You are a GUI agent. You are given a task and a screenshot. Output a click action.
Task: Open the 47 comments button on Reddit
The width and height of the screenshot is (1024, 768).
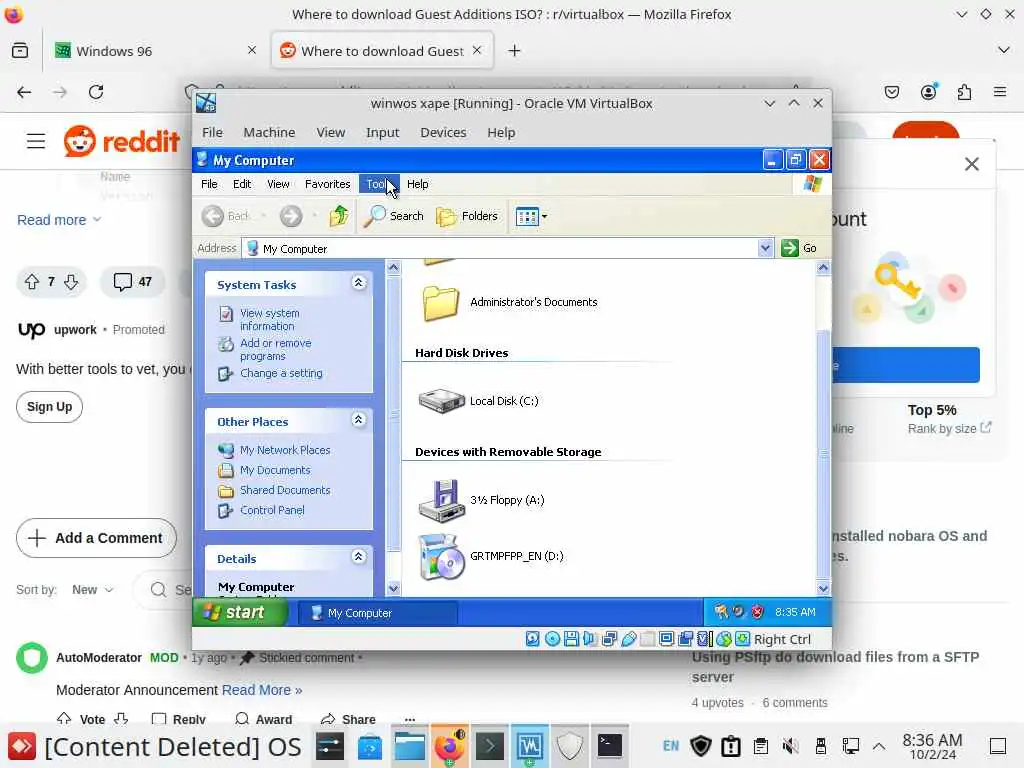click(x=133, y=281)
